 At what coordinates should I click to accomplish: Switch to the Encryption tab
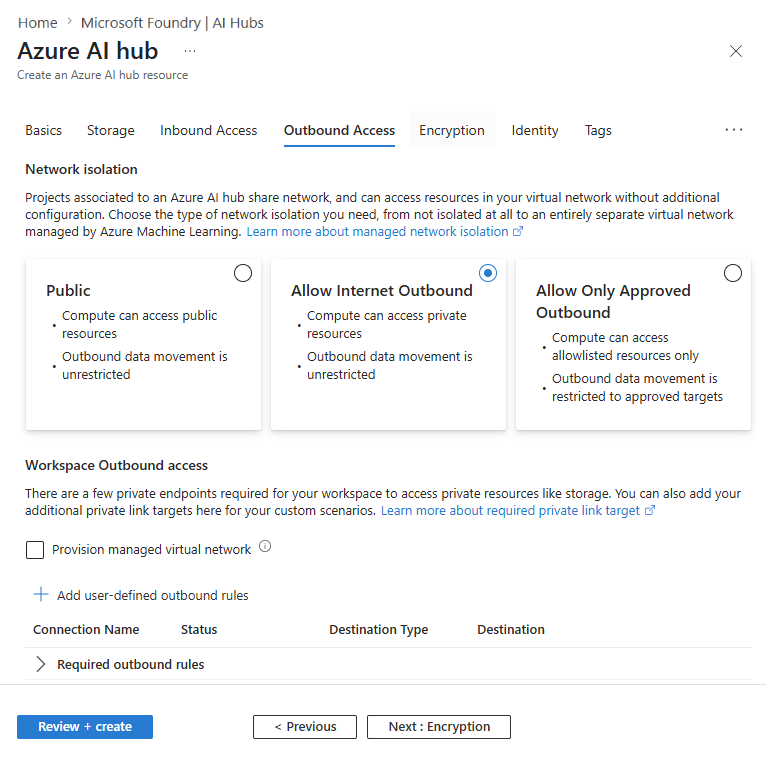(452, 130)
